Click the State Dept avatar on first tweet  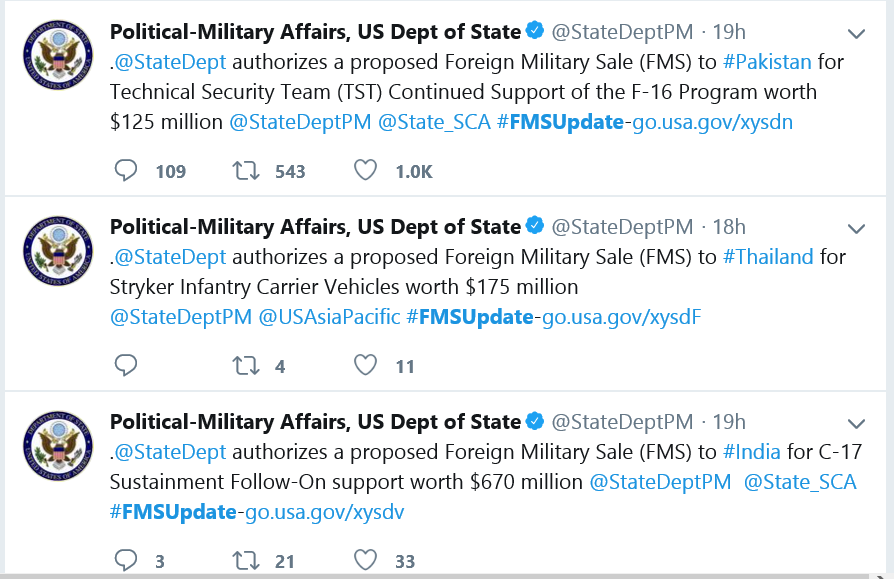[x=58, y=56]
